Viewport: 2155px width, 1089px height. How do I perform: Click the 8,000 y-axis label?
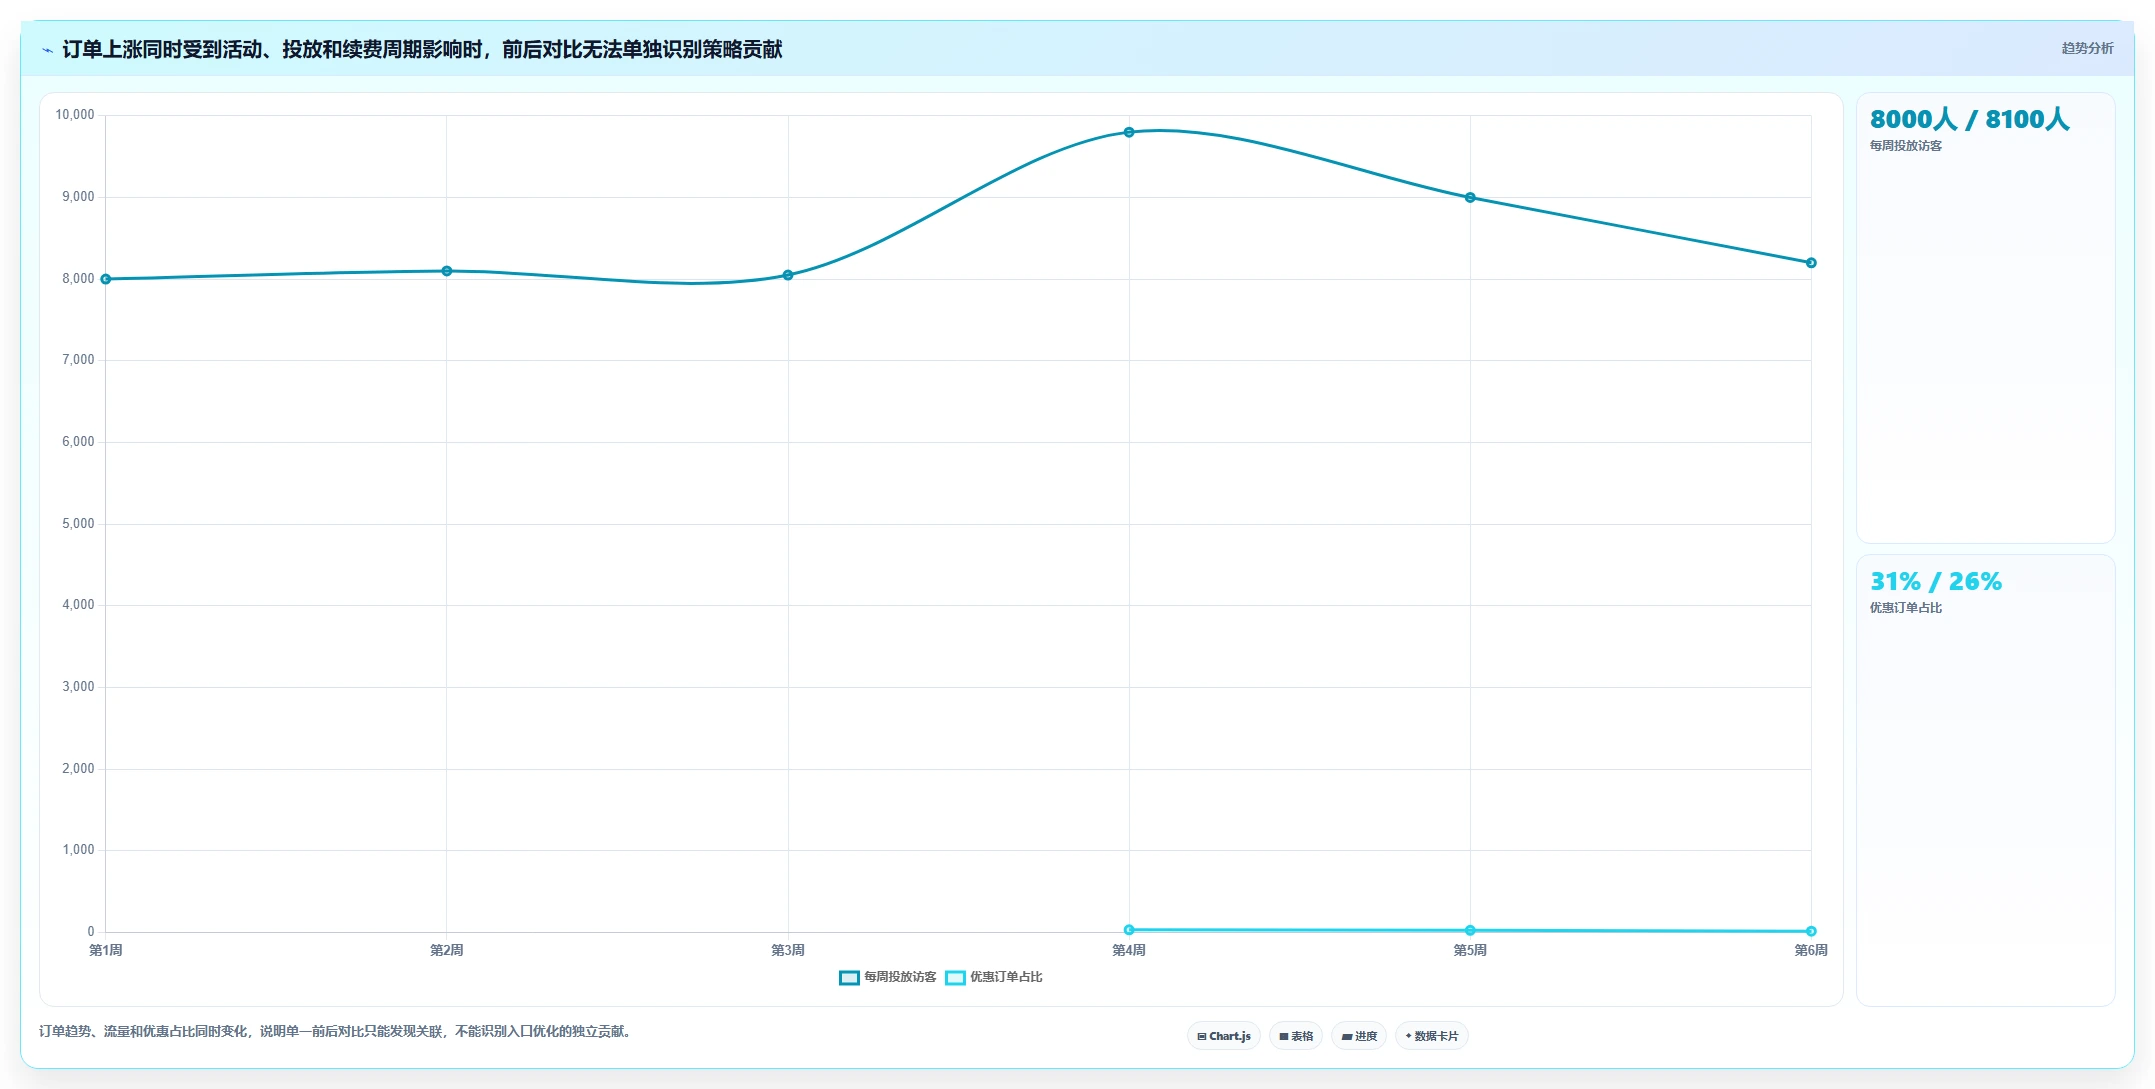tap(78, 279)
